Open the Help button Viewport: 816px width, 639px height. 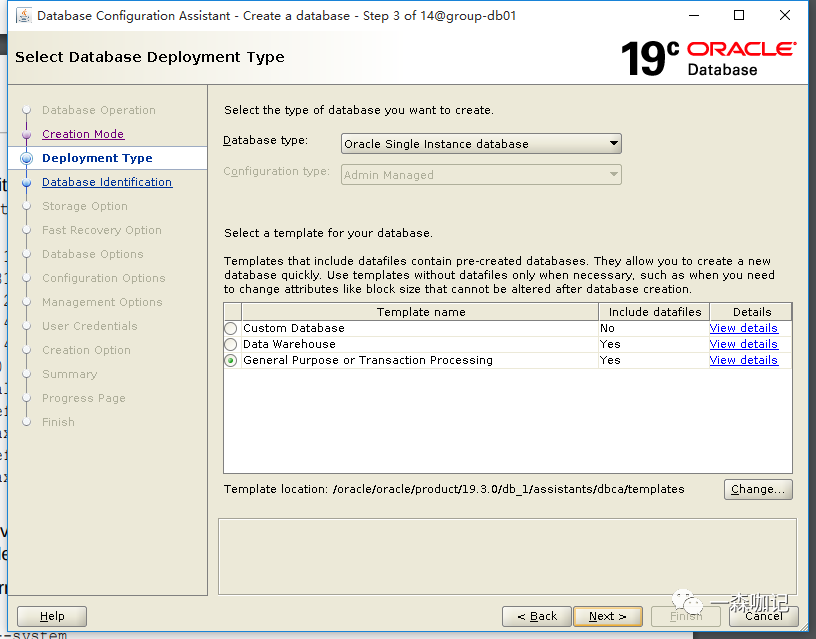pos(52,616)
